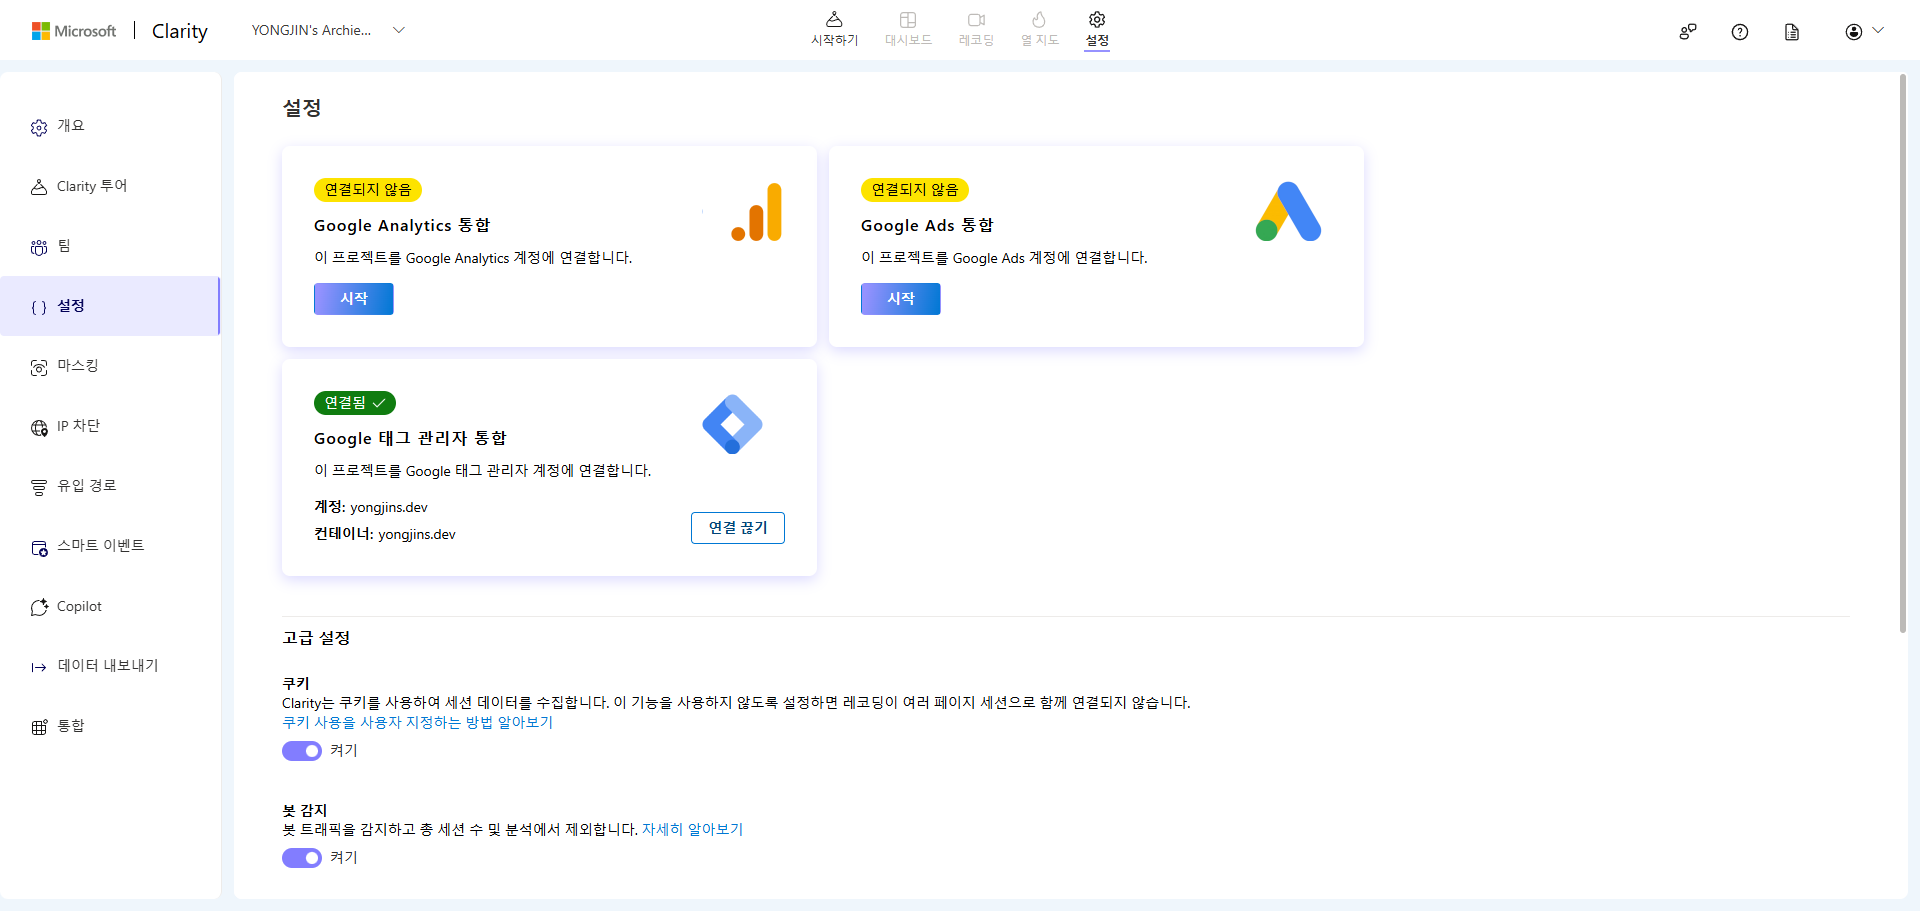This screenshot has height=911, width=1920.
Task: Click the curly braces icon beside 설정
Action: pyautogui.click(x=39, y=307)
